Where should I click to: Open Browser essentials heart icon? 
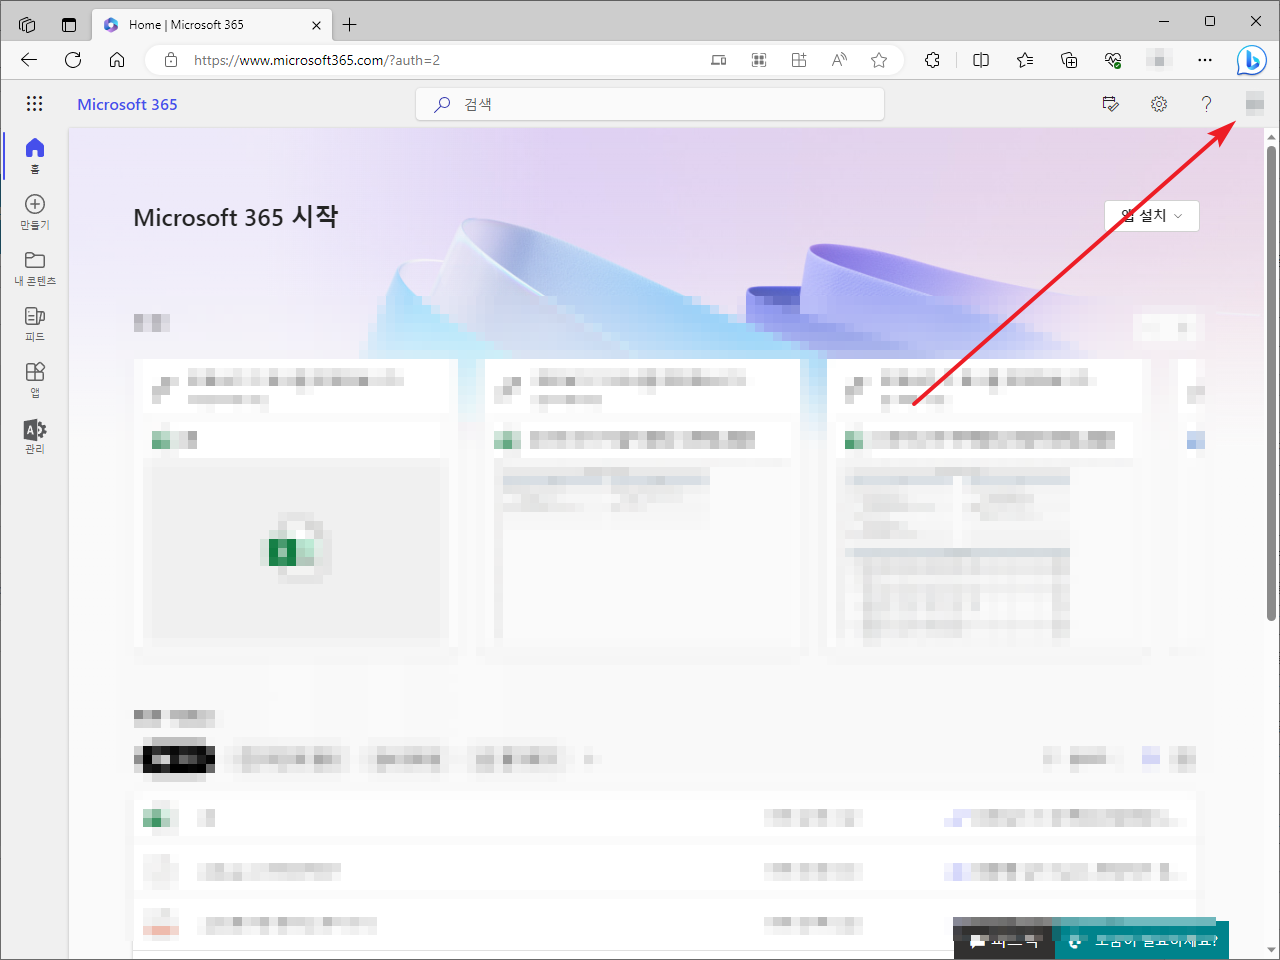click(x=1113, y=60)
